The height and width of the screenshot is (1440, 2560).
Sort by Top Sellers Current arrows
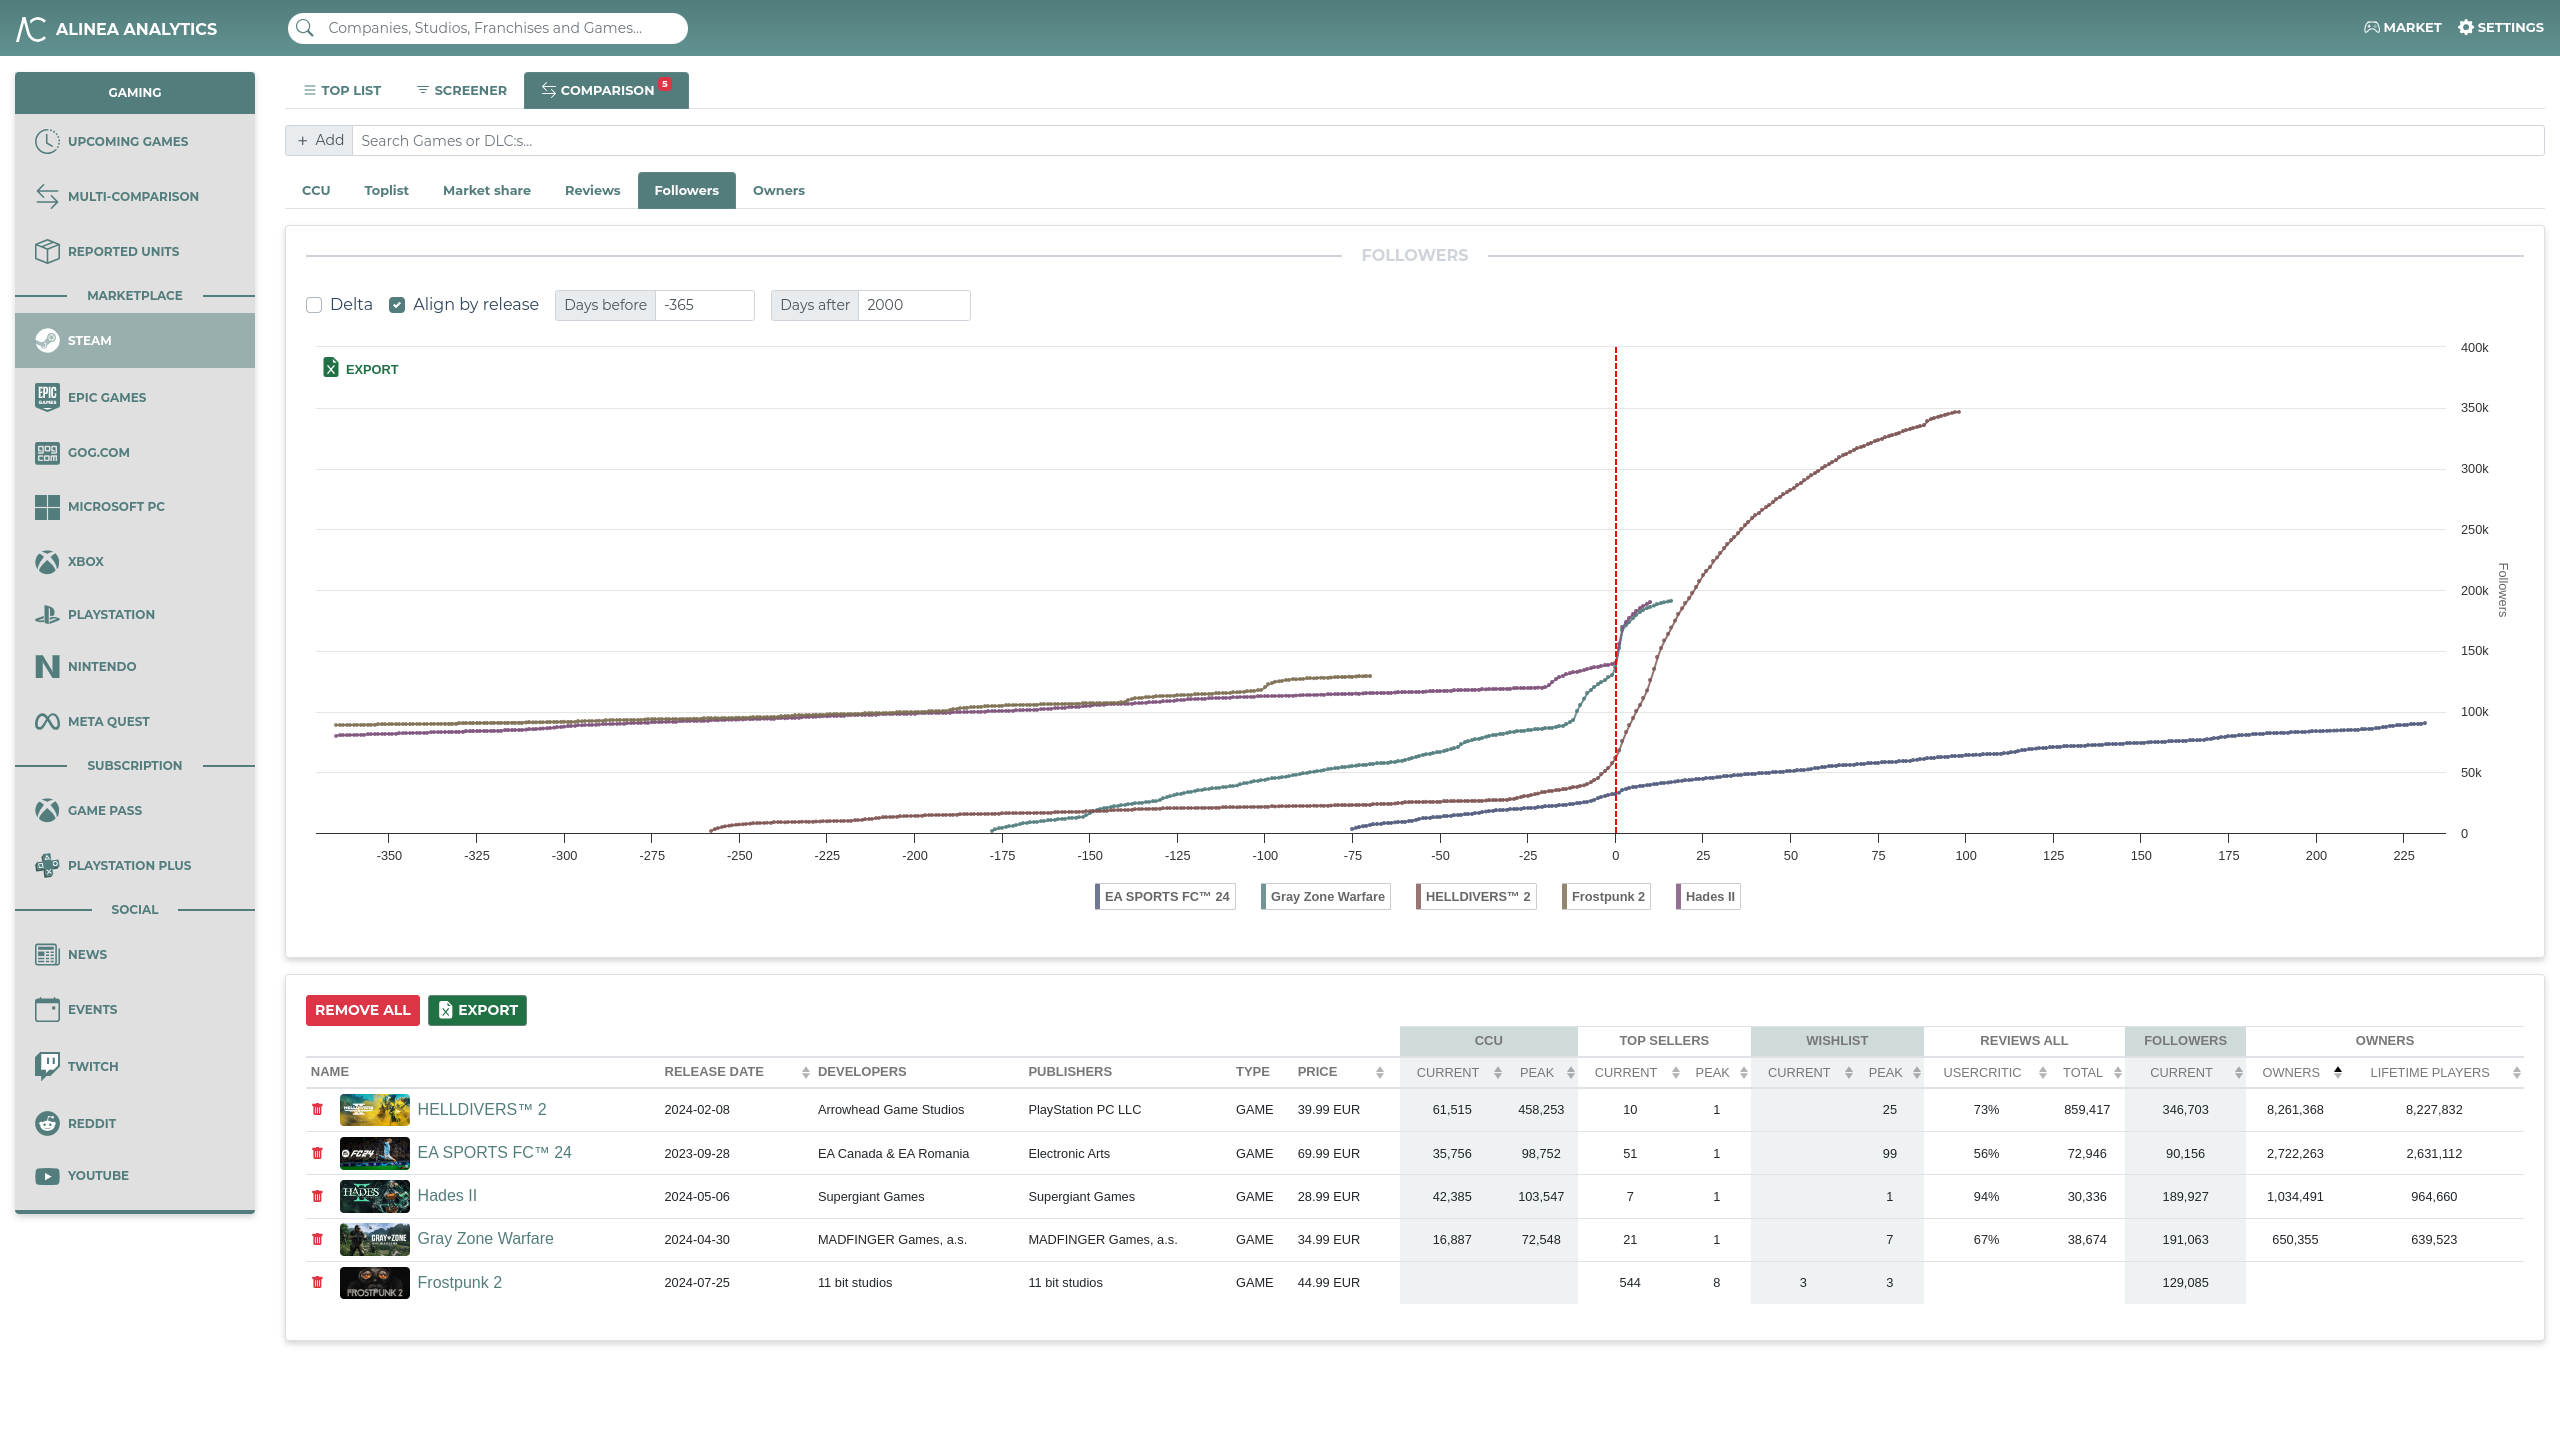pyautogui.click(x=1676, y=1072)
